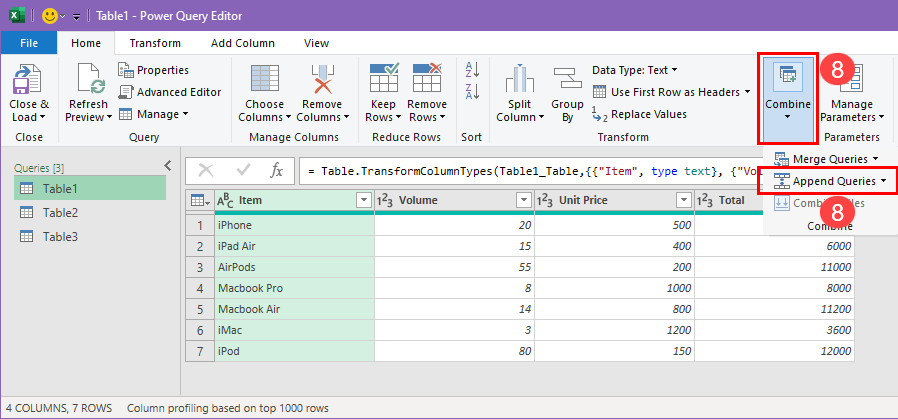Click the Macbook Pro cell
This screenshot has width=898, height=419.
click(x=294, y=288)
